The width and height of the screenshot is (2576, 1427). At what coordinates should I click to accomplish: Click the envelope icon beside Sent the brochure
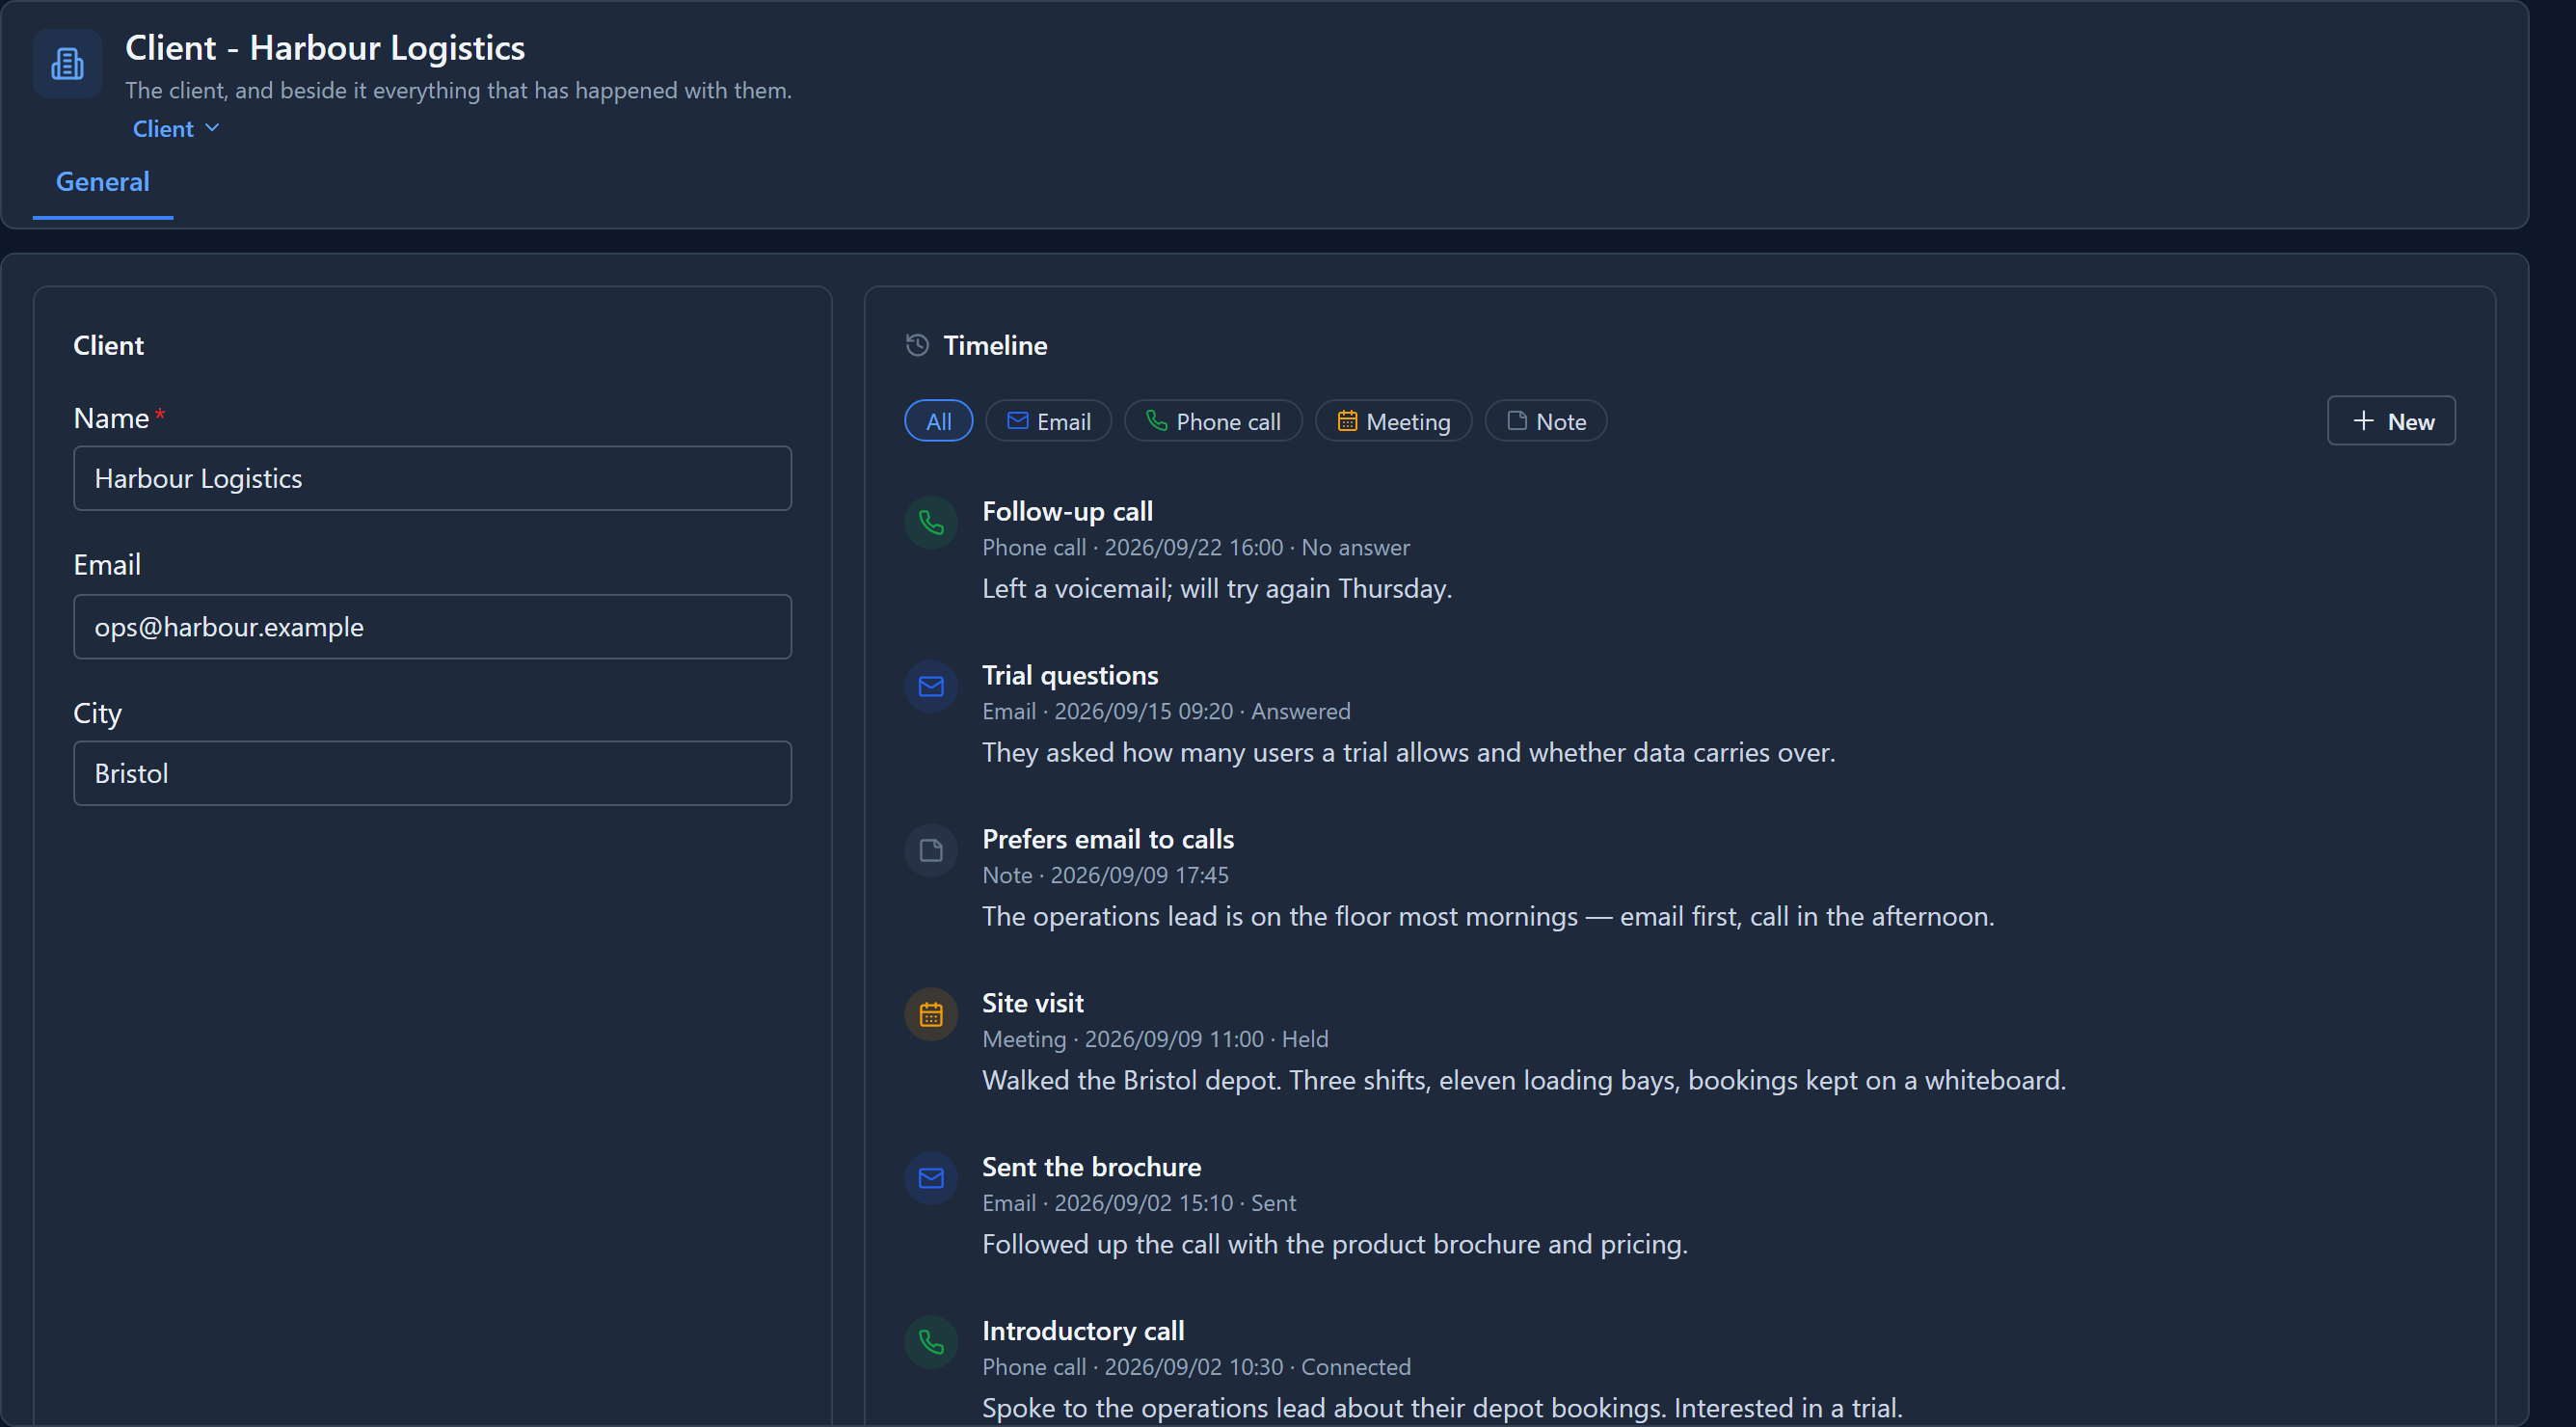tap(931, 1179)
